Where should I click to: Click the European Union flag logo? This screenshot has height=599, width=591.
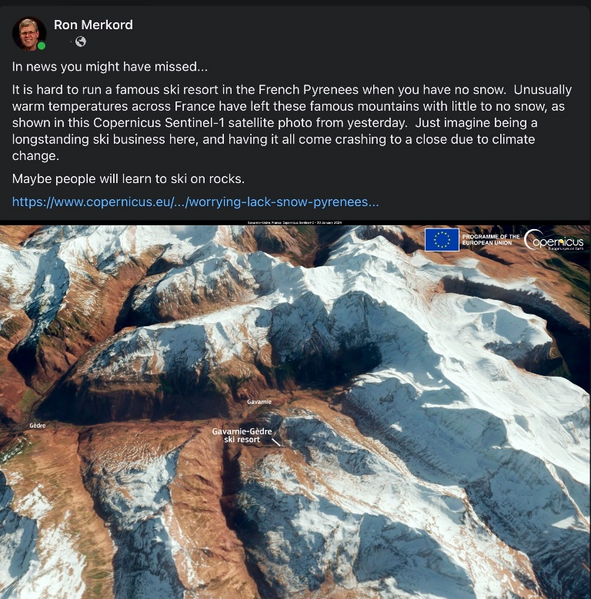pyautogui.click(x=442, y=240)
